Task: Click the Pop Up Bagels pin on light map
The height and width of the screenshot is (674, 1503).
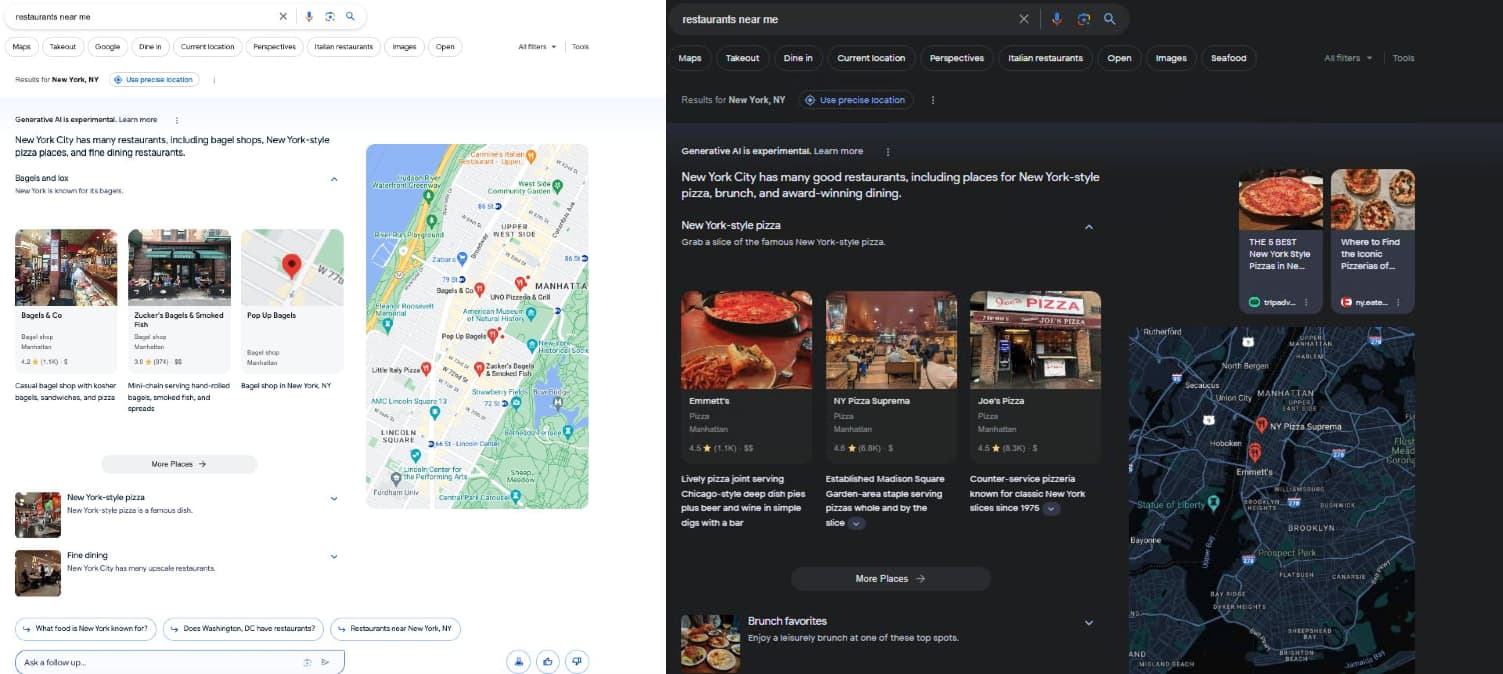Action: coord(492,334)
